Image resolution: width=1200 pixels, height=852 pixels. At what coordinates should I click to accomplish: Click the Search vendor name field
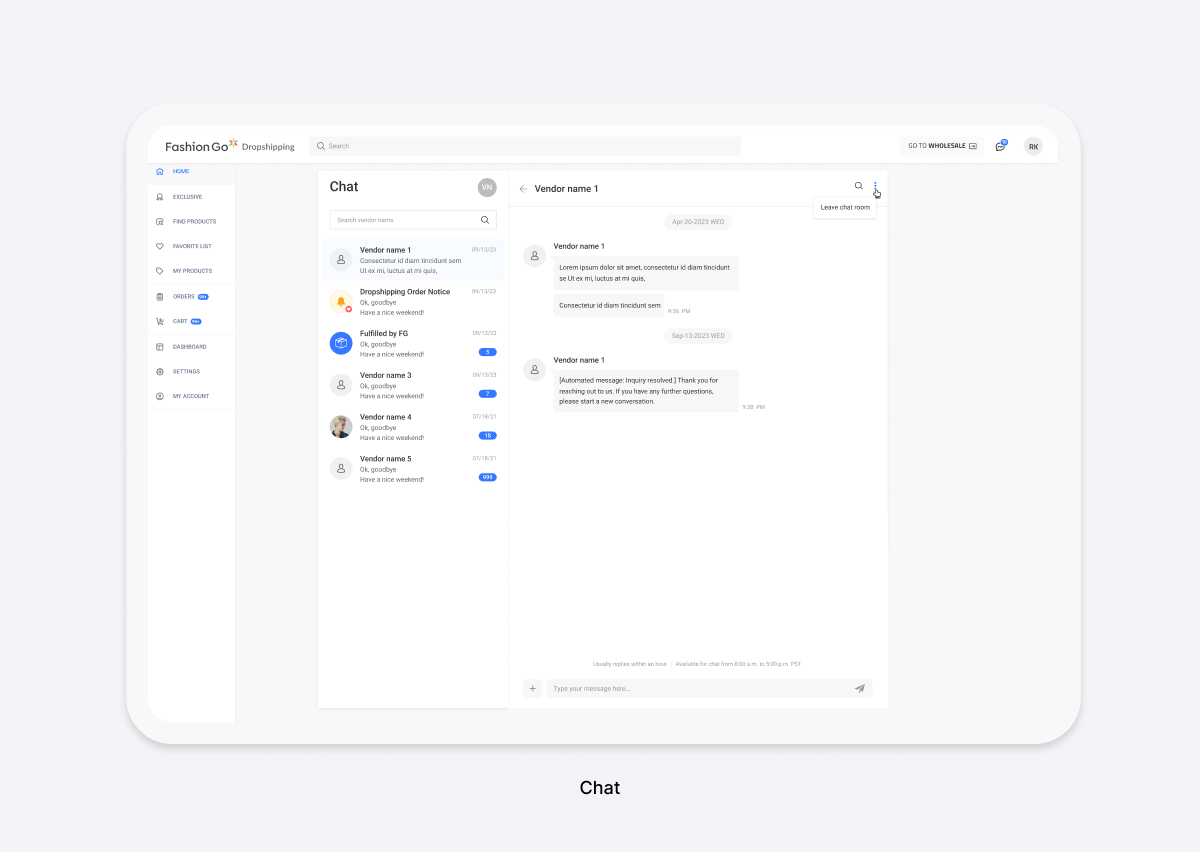405,220
